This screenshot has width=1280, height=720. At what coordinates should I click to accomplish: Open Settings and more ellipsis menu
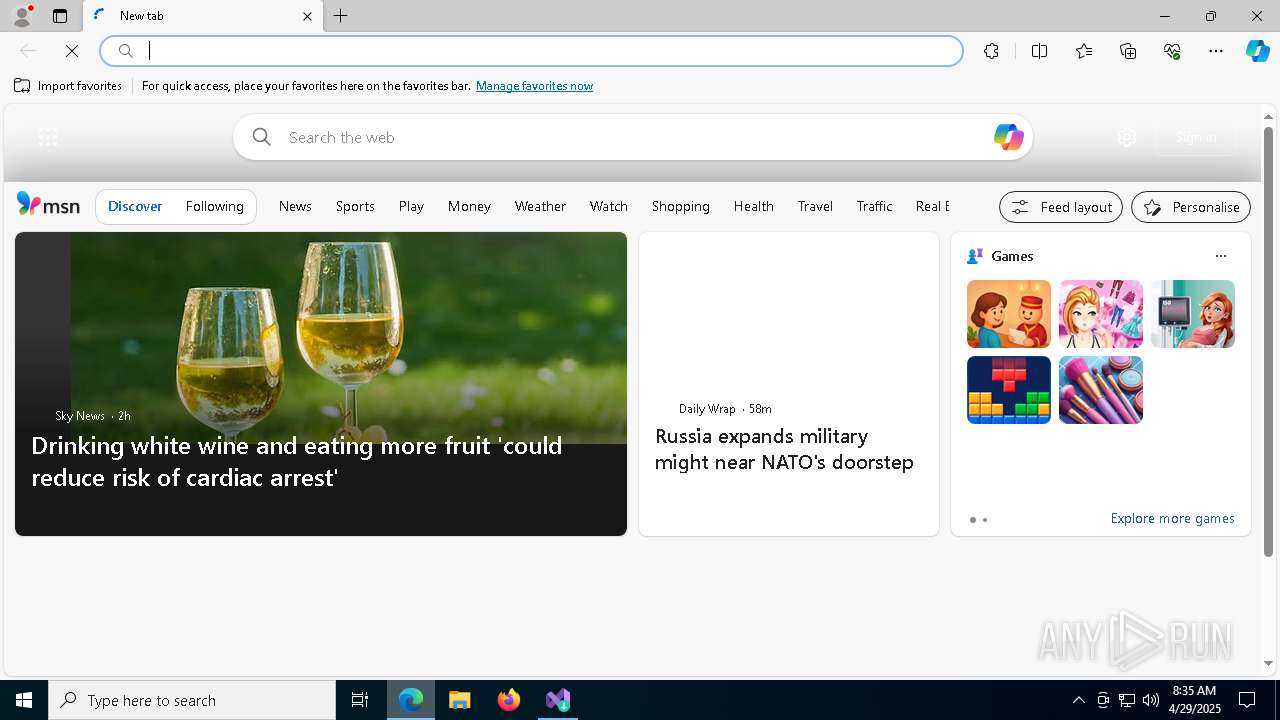pyautogui.click(x=1216, y=51)
